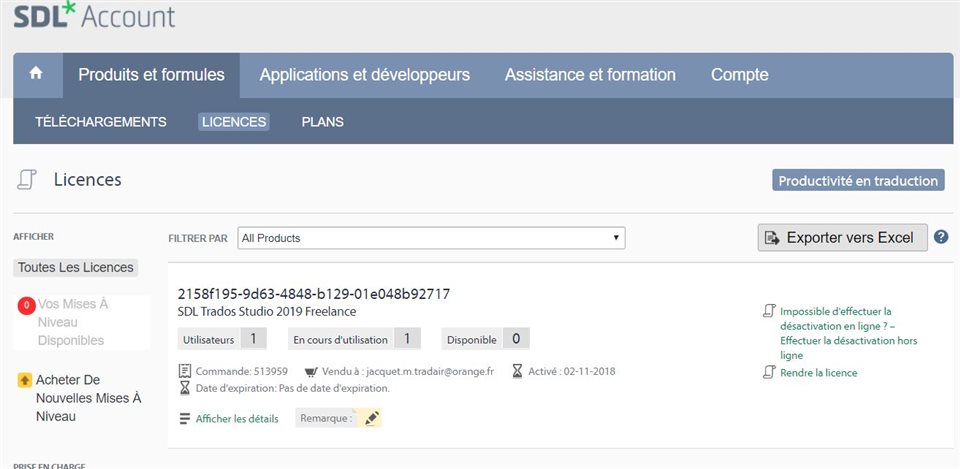
Task: Show Toutes Les Licences
Action: click(76, 268)
